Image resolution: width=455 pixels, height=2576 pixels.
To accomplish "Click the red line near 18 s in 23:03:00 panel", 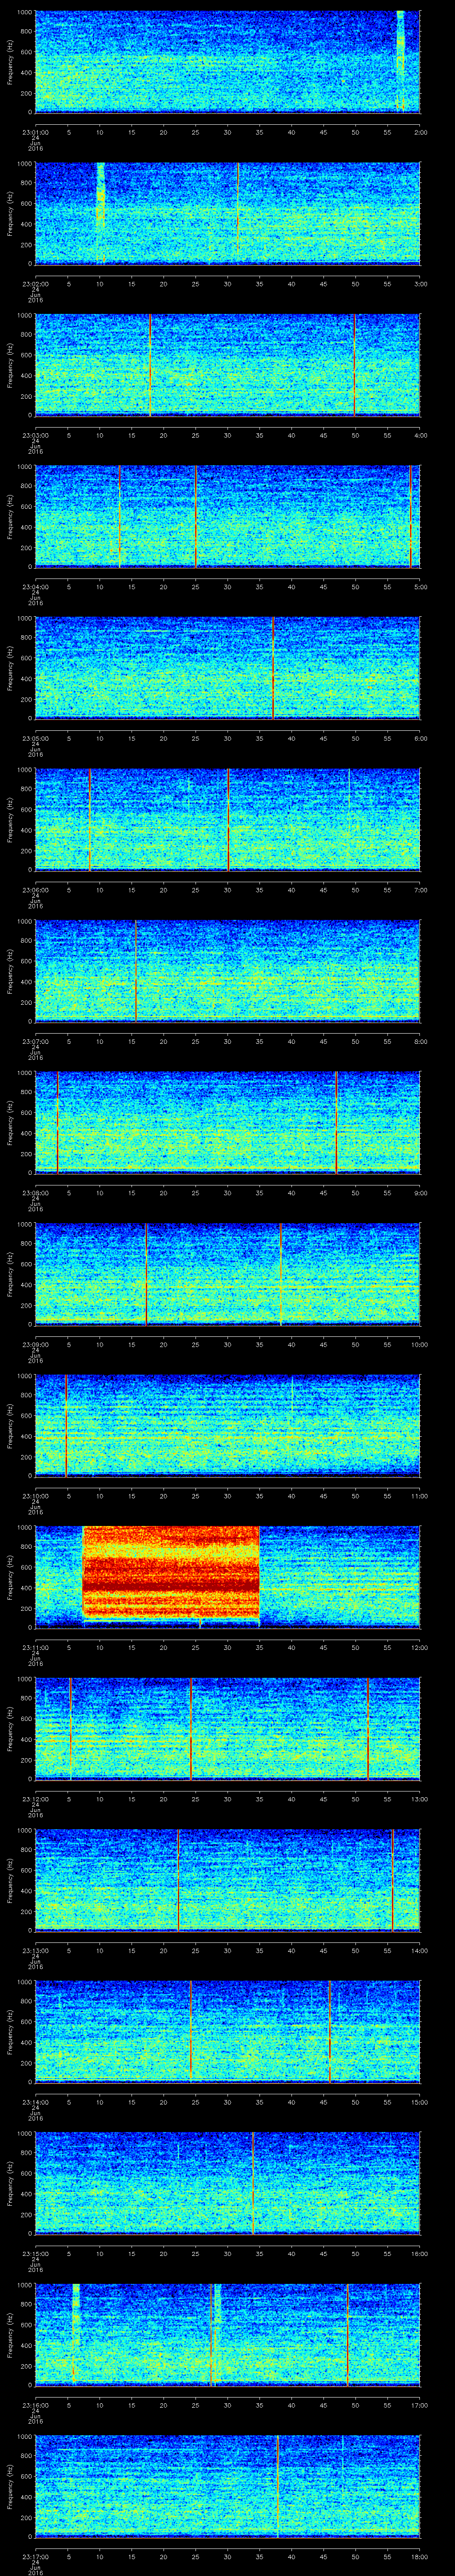I will [x=150, y=365].
